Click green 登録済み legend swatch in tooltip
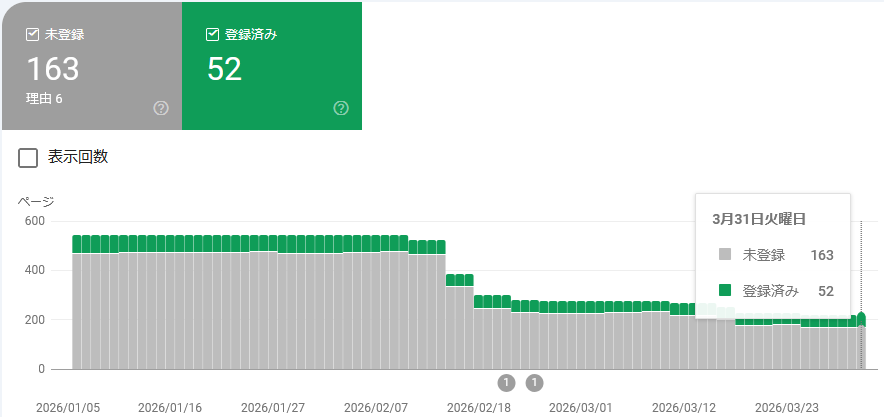 click(x=725, y=291)
